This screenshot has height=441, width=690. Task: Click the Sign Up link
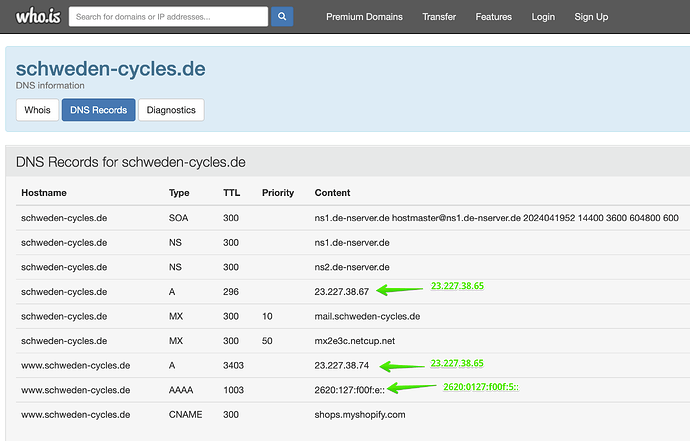click(x=591, y=17)
